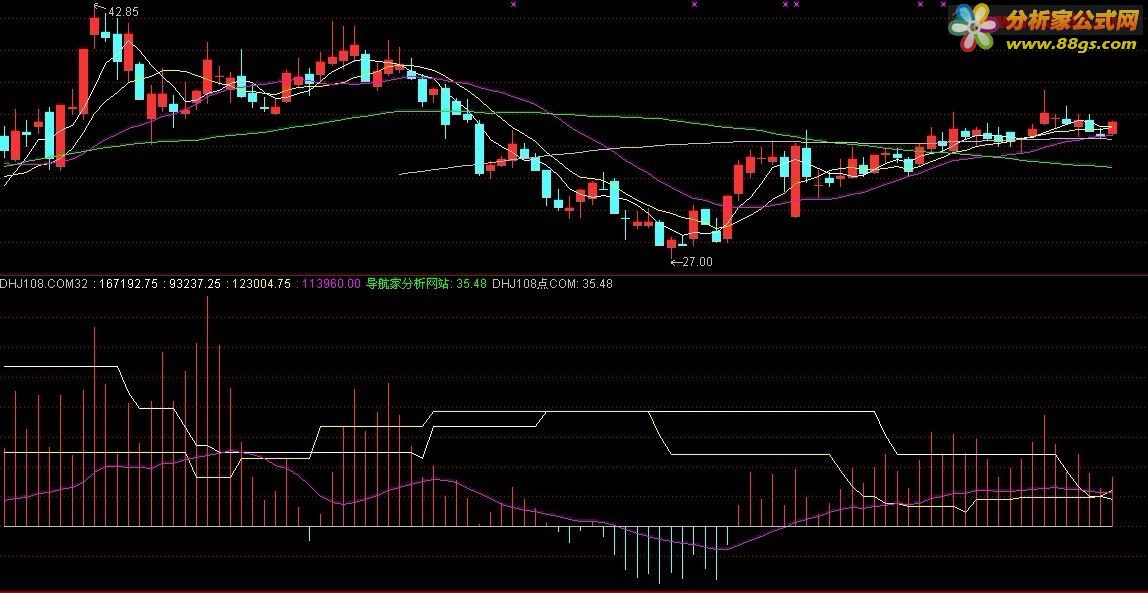
Task: Click the 42.85 high price label
Action: point(123,12)
